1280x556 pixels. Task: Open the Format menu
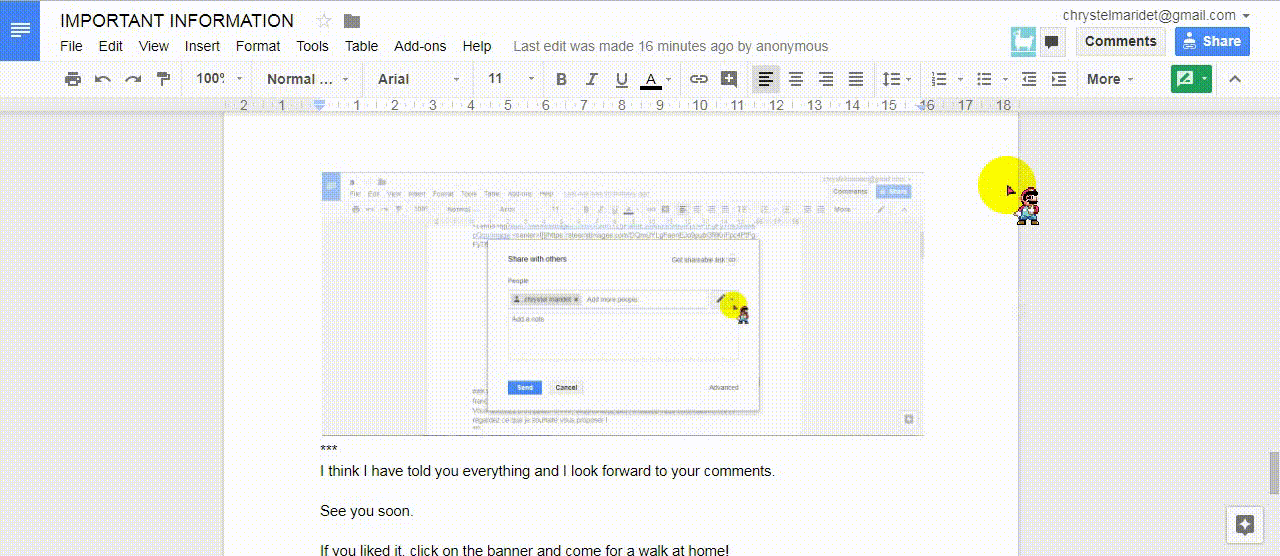coord(258,46)
